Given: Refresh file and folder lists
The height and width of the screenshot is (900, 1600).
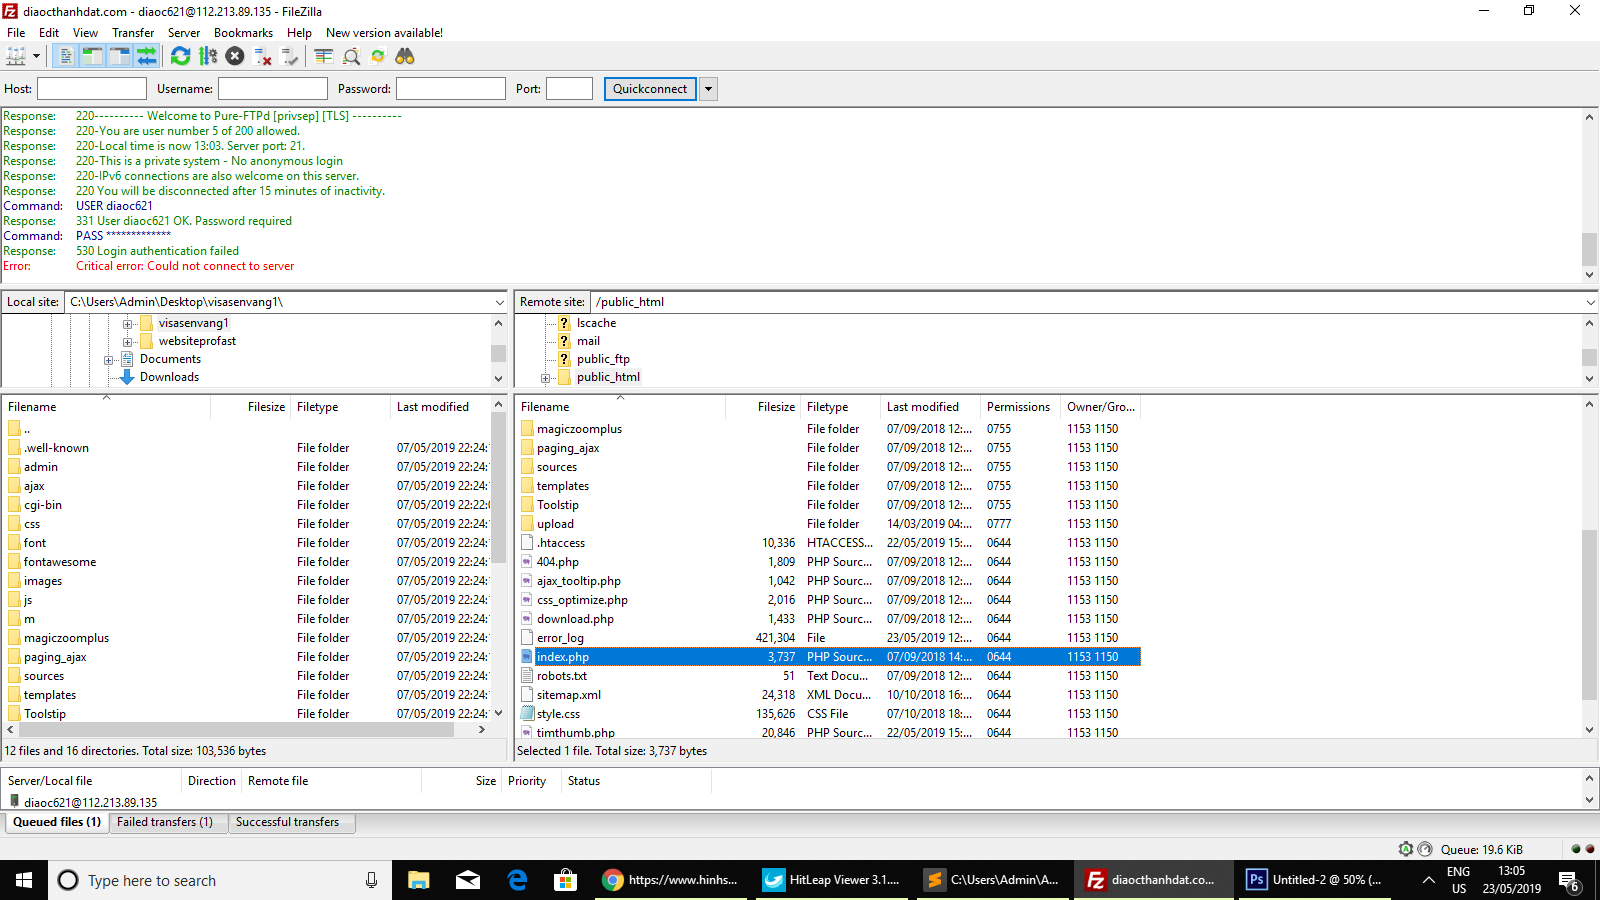Looking at the screenshot, I should tap(180, 56).
